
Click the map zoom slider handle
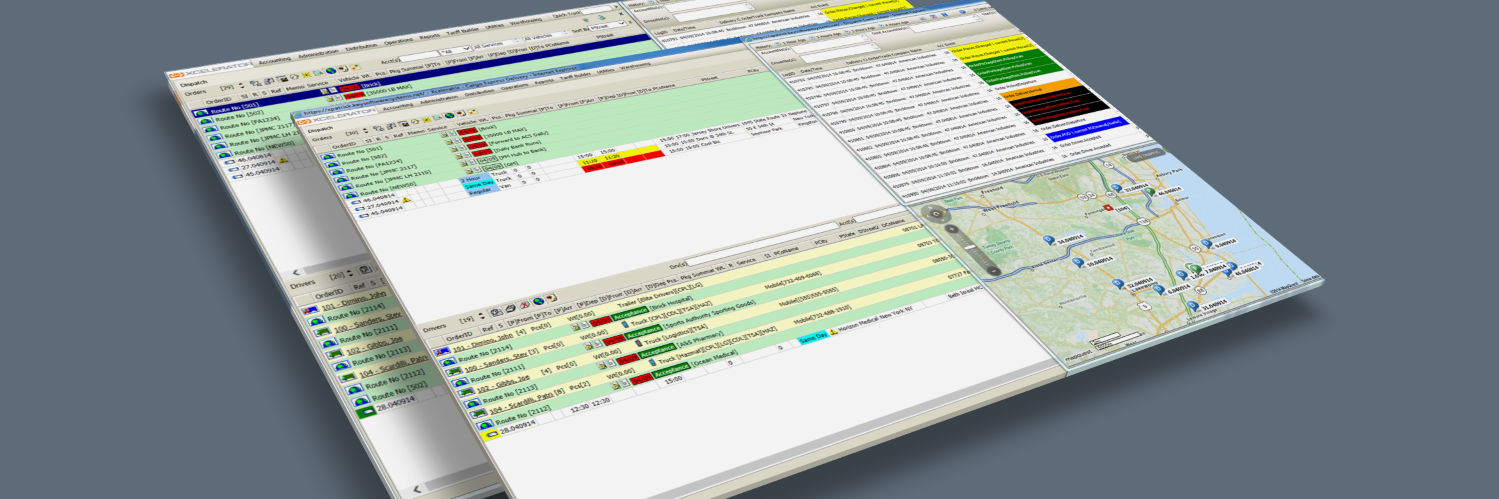[x=970, y=247]
